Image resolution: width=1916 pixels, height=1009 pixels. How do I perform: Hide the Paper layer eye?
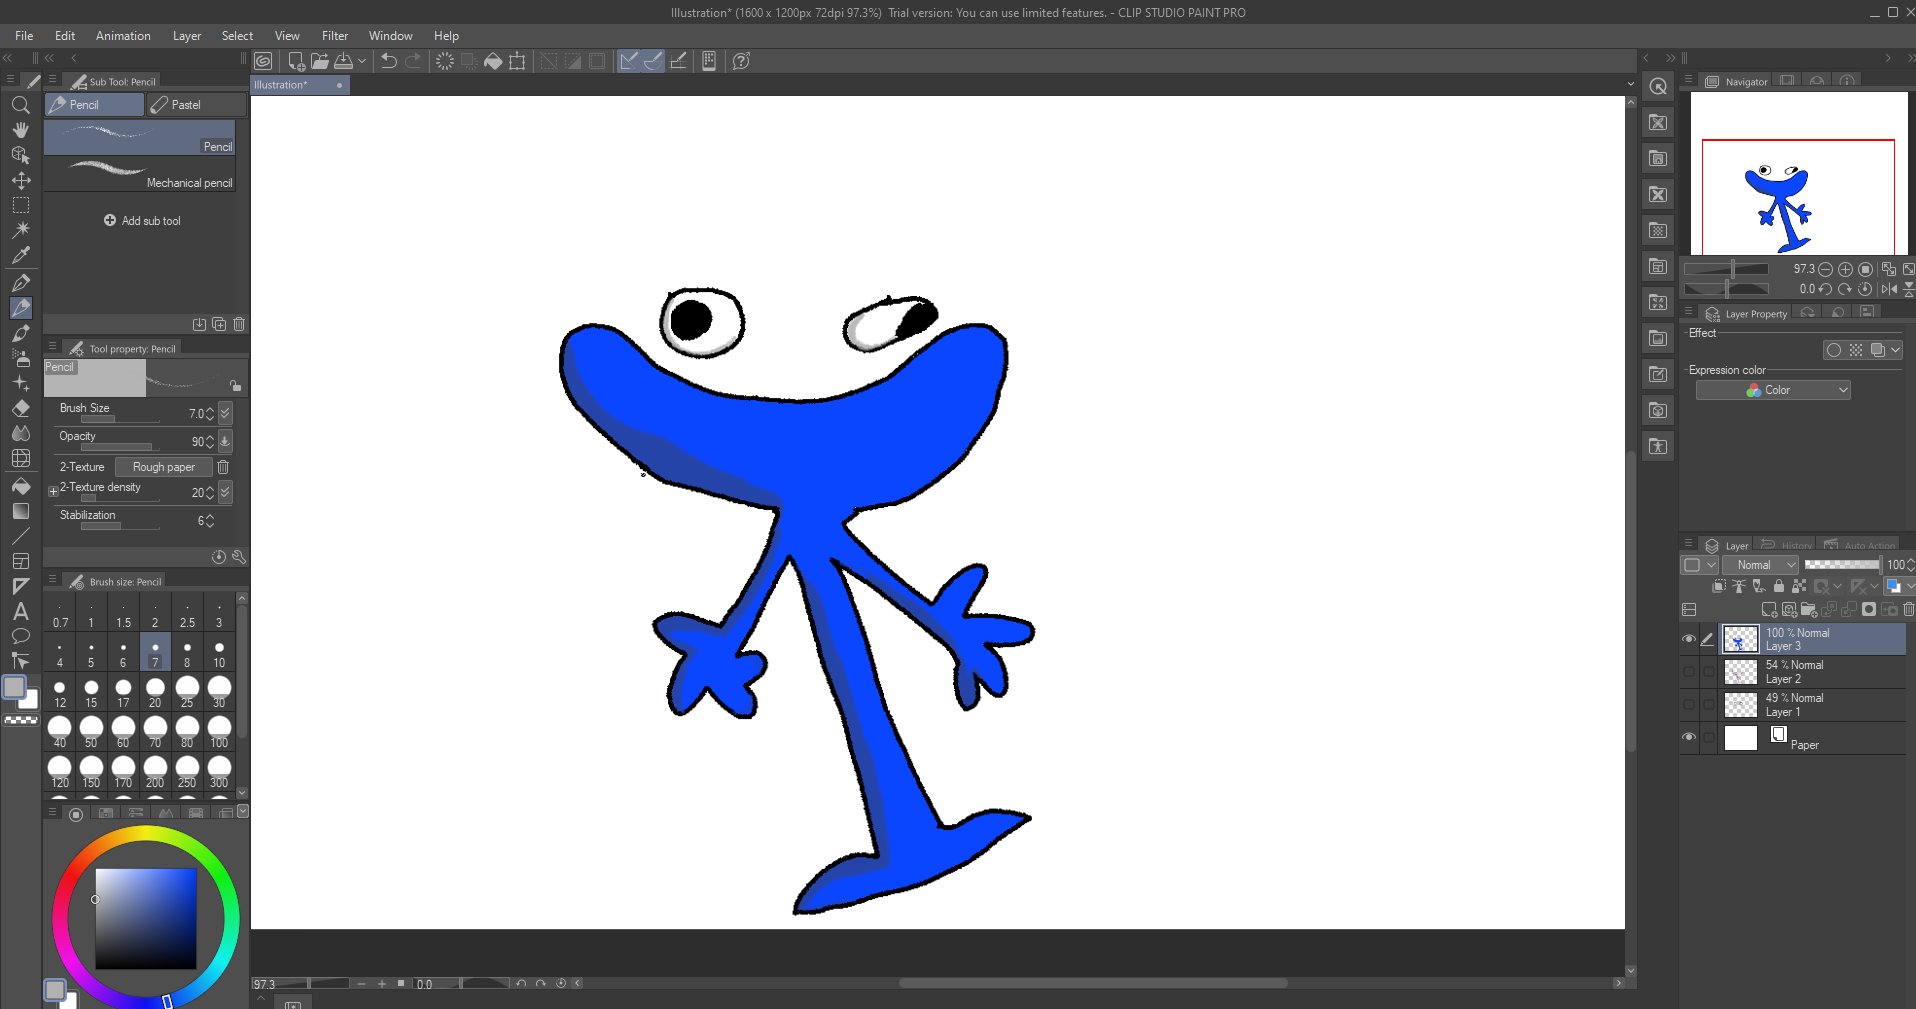pos(1689,738)
